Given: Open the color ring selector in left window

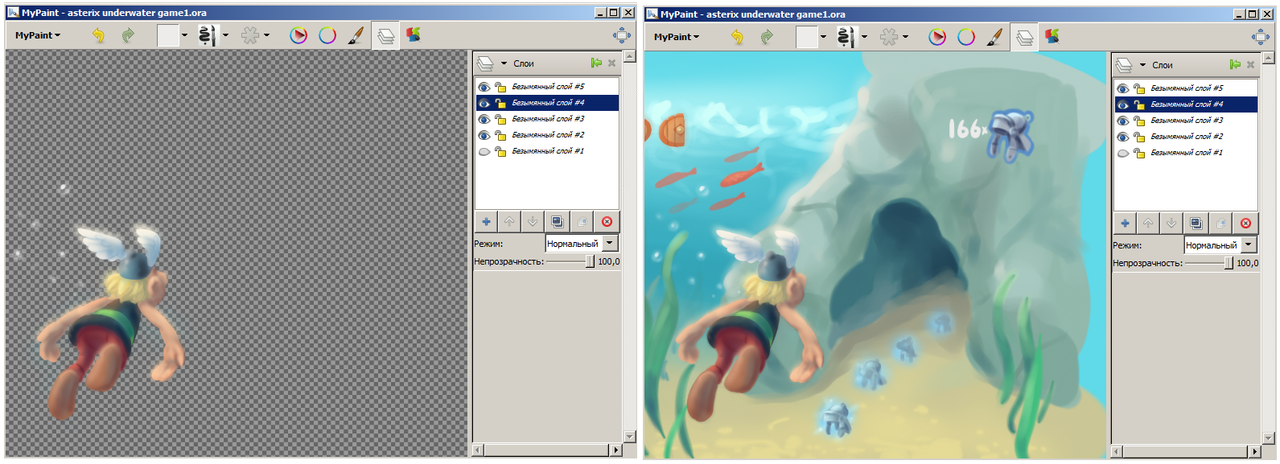Looking at the screenshot, I should (x=327, y=36).
